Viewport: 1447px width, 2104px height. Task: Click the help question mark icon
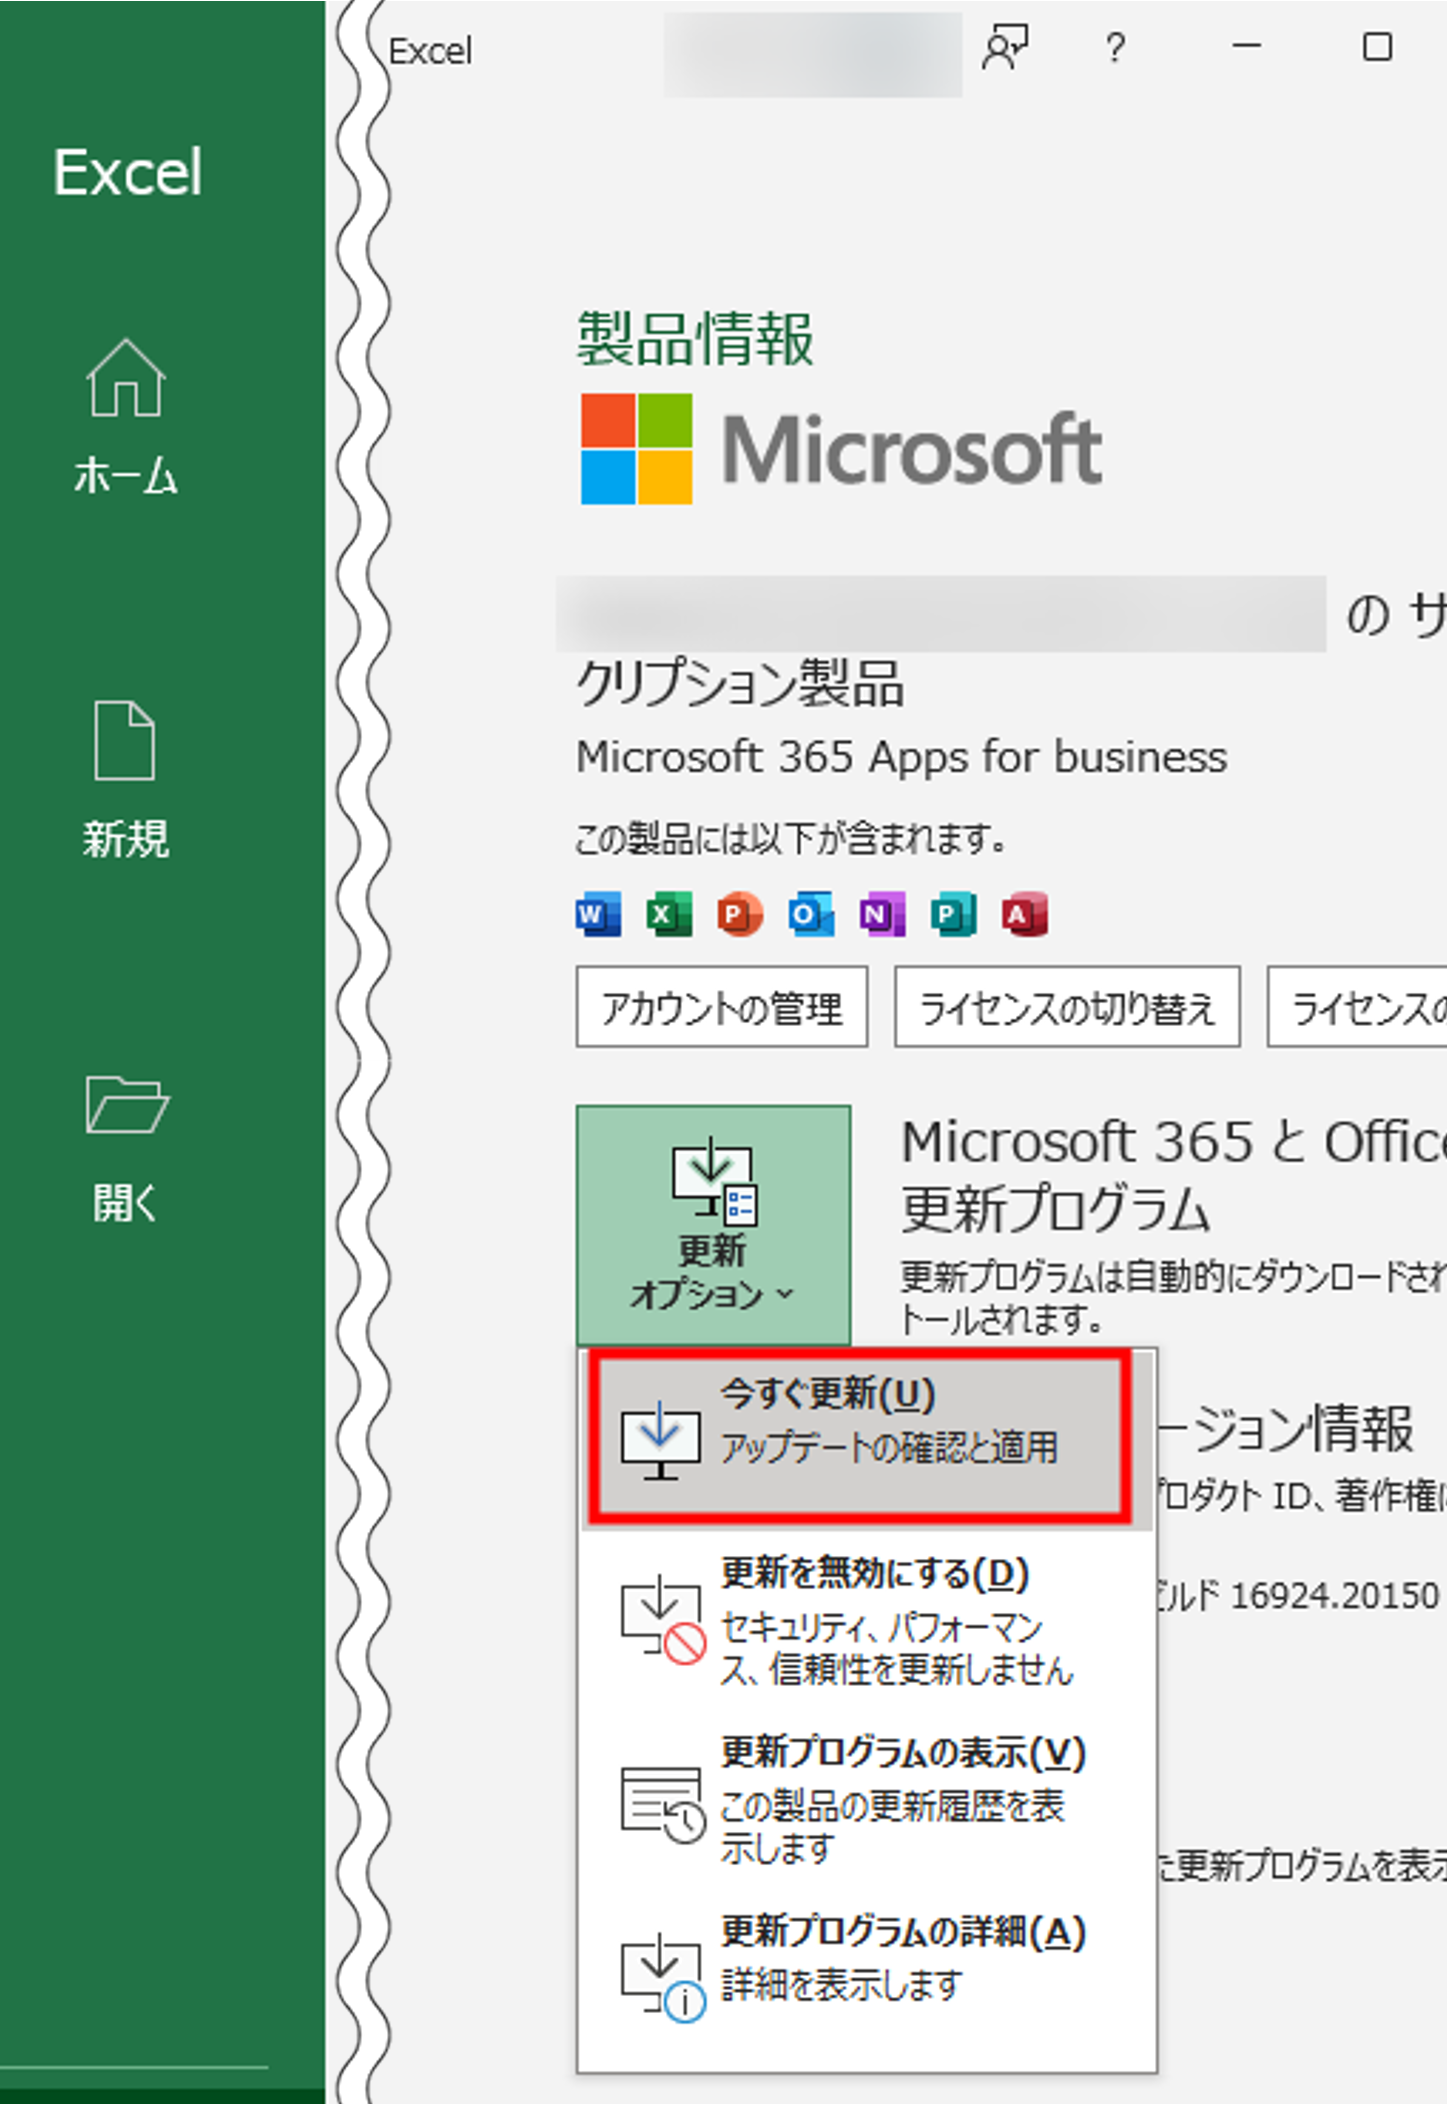tap(1115, 47)
